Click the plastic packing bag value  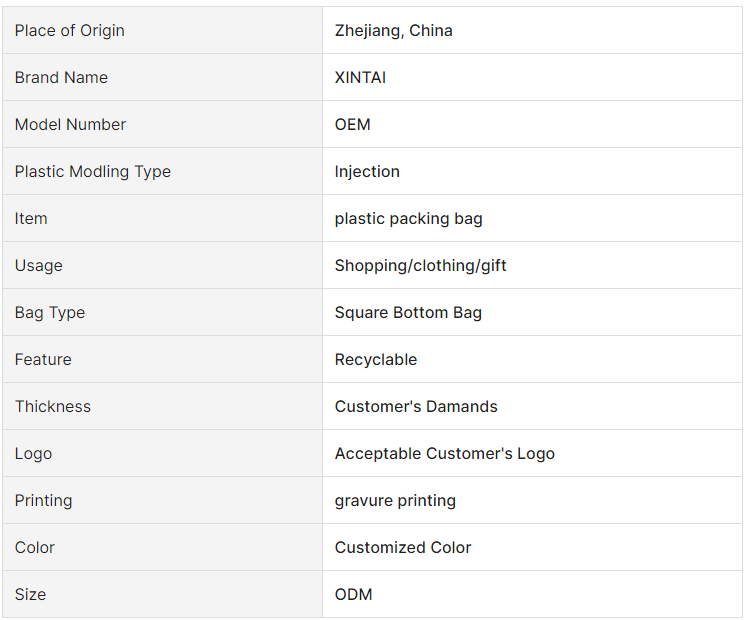tap(409, 219)
